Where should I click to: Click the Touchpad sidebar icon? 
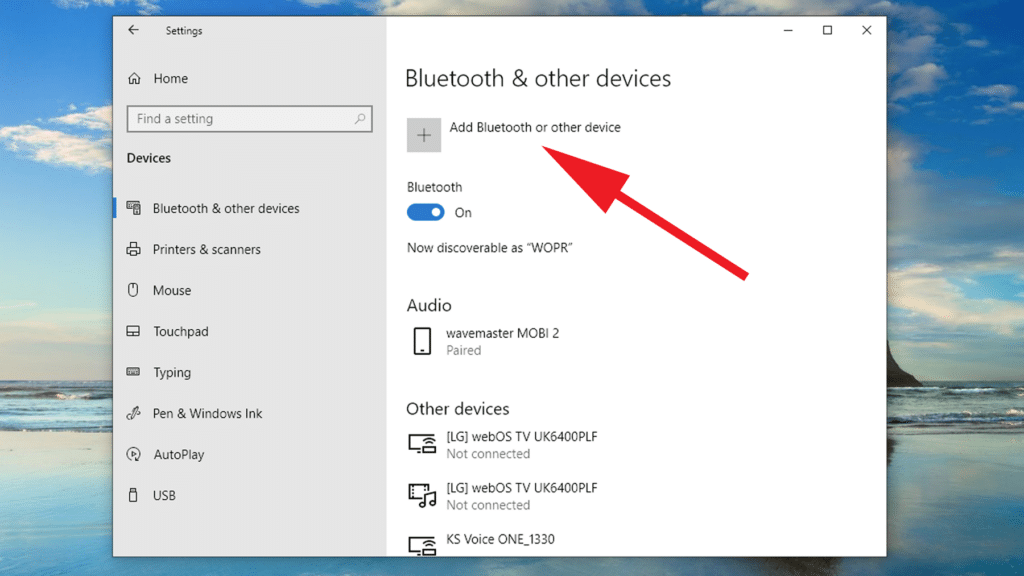[x=133, y=331]
